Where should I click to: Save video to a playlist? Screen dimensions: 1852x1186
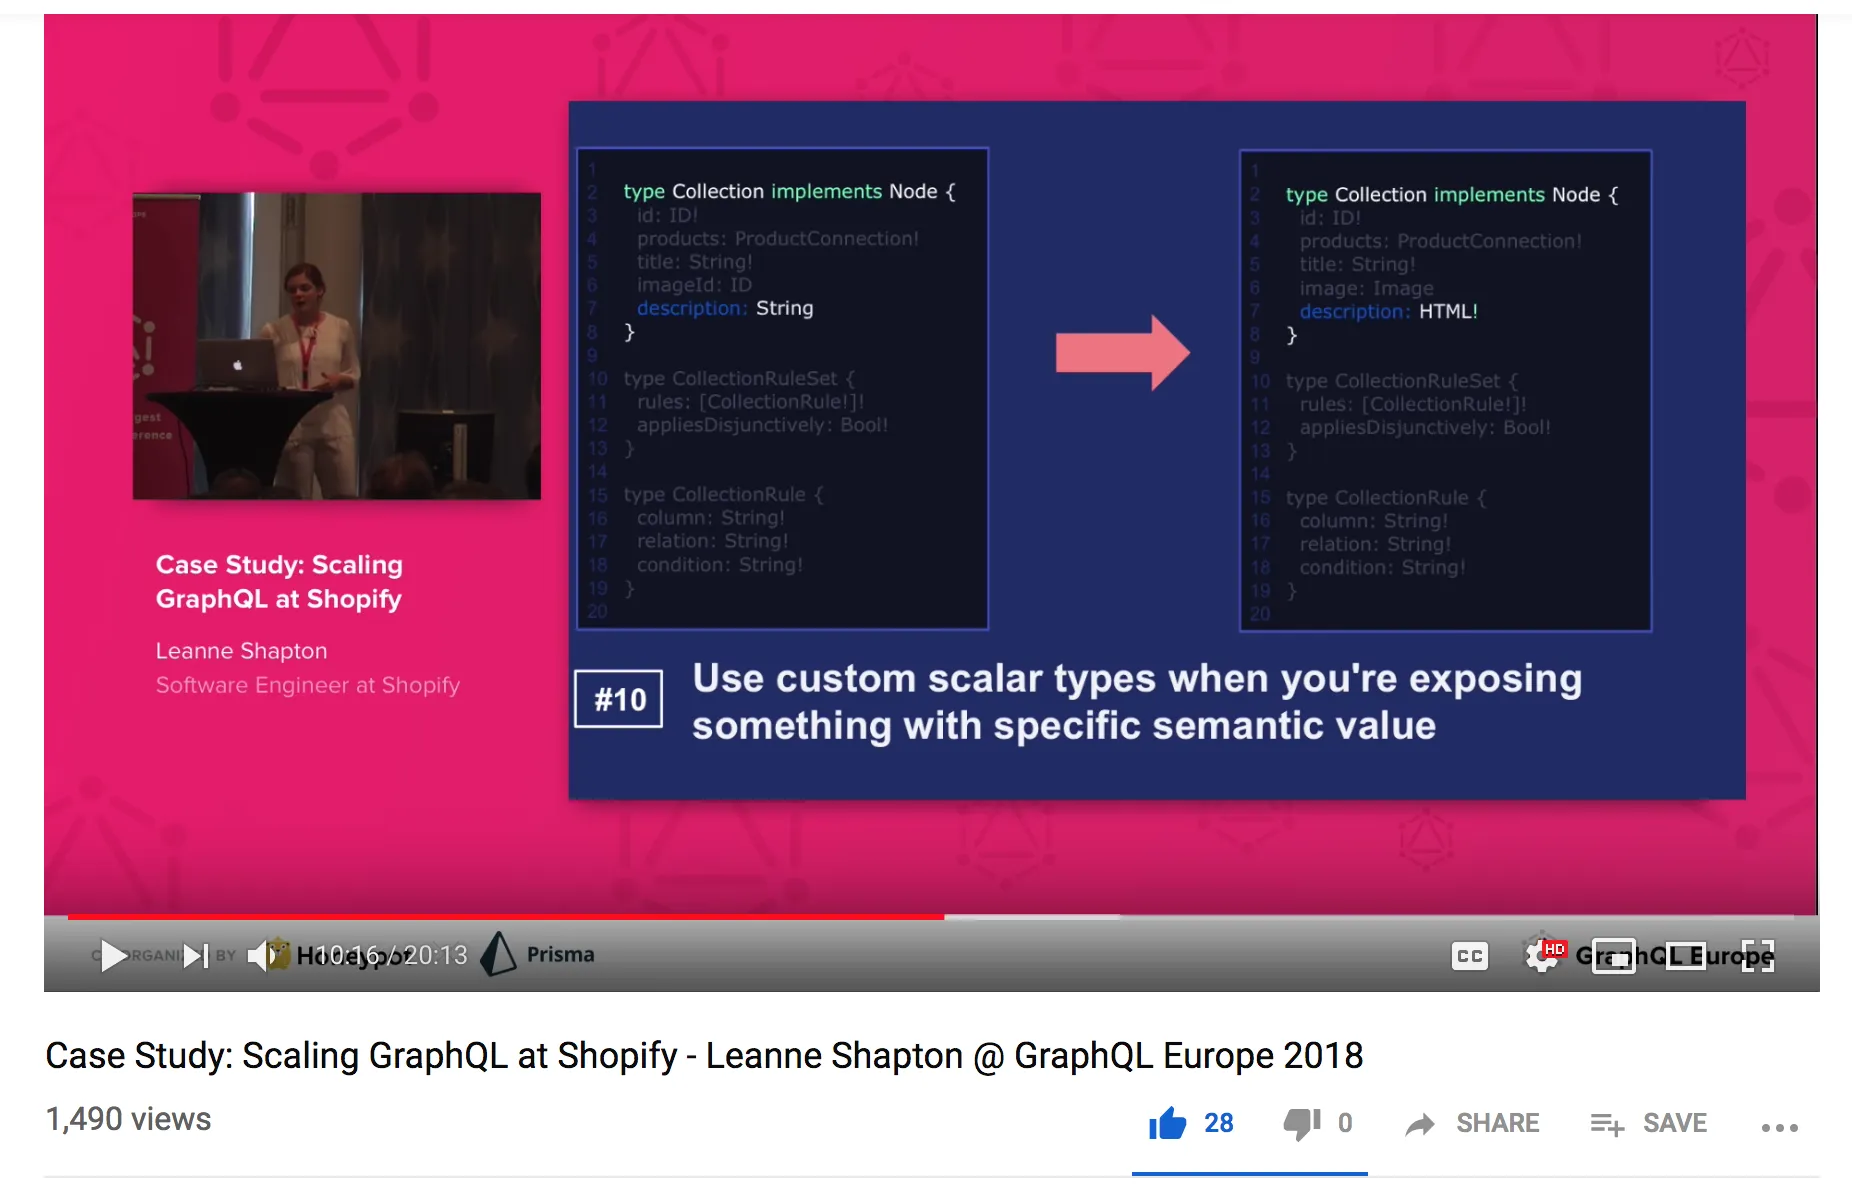1649,1123
